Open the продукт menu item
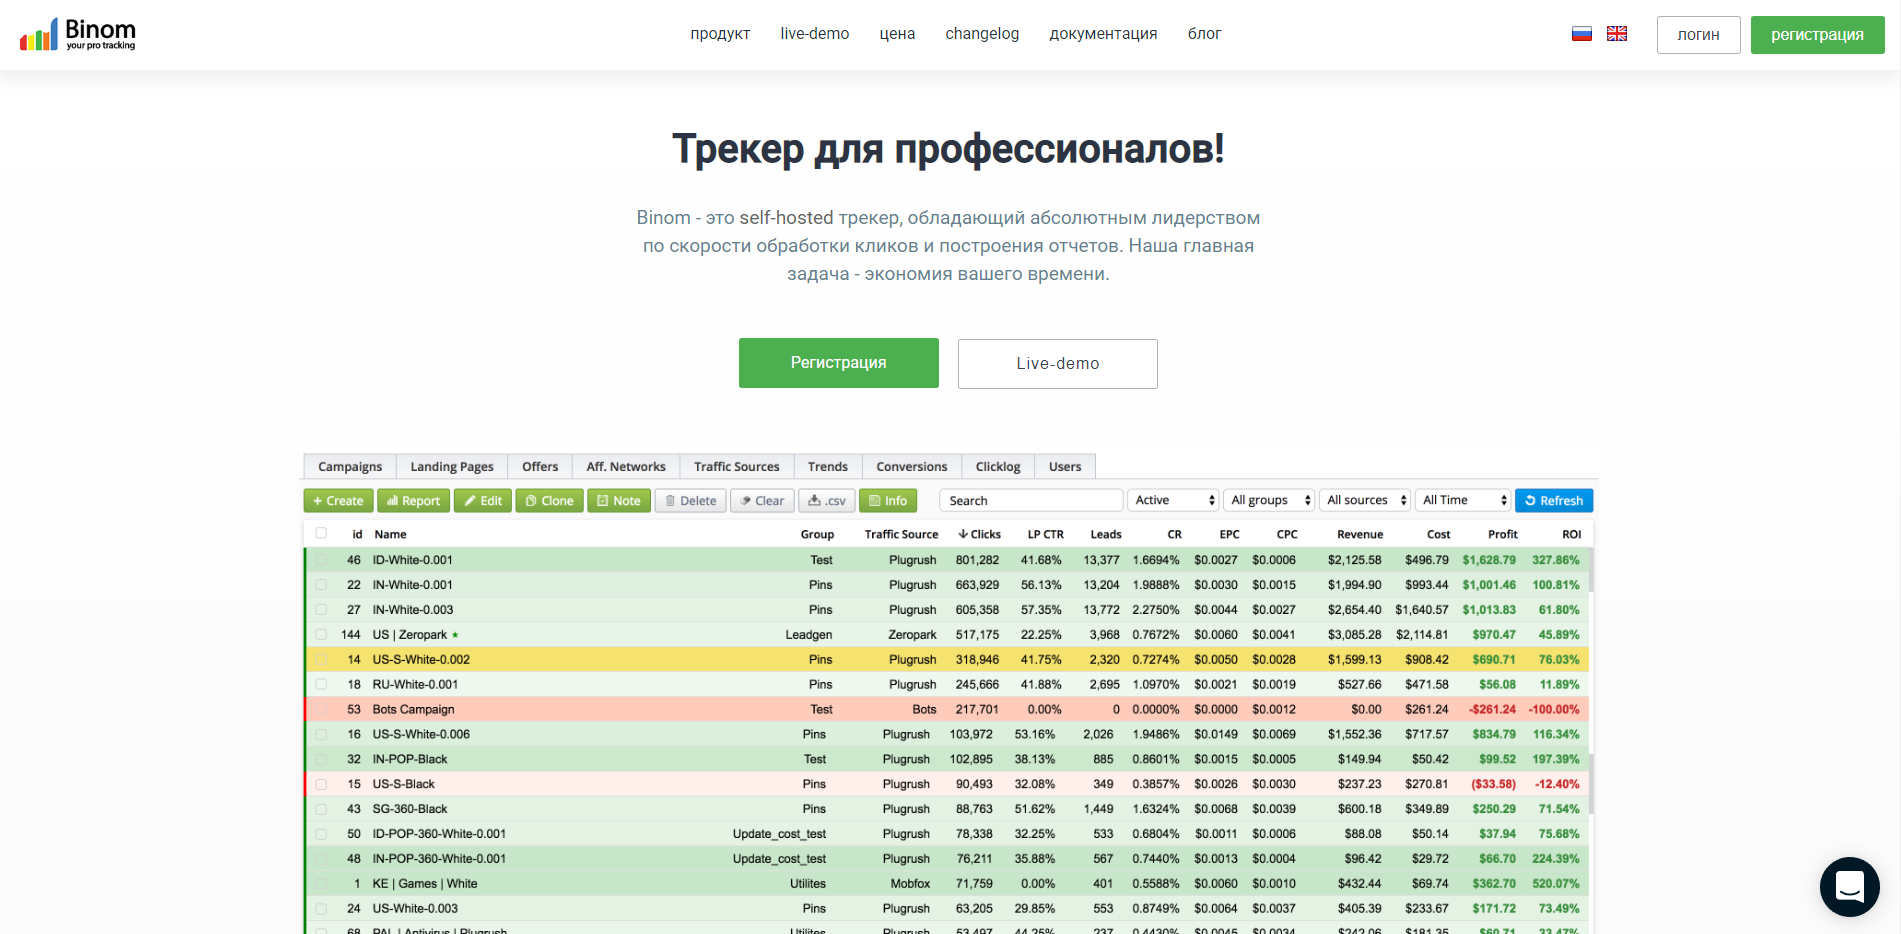The image size is (1901, 934). pos(720,34)
